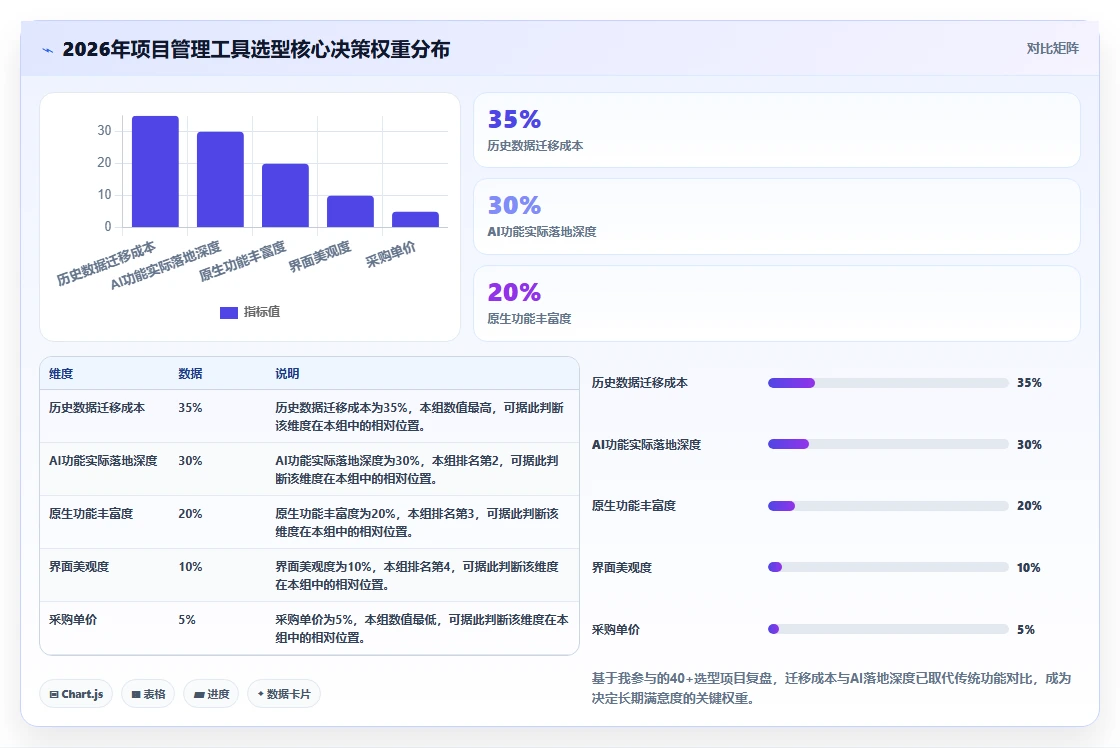Select table cell 采购单价

[73, 619]
